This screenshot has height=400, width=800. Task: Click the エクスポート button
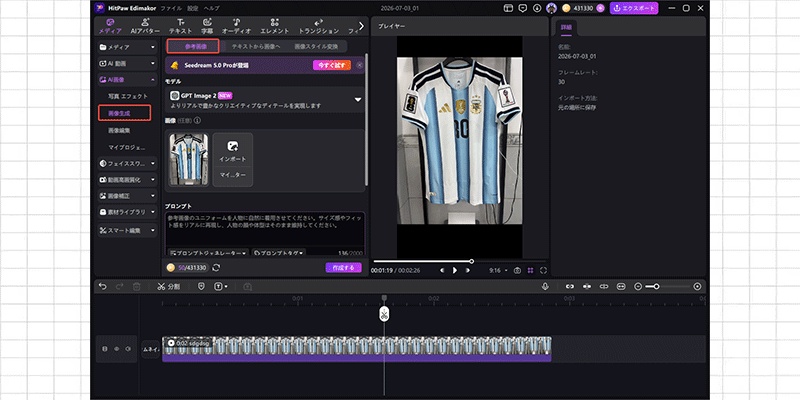click(634, 8)
